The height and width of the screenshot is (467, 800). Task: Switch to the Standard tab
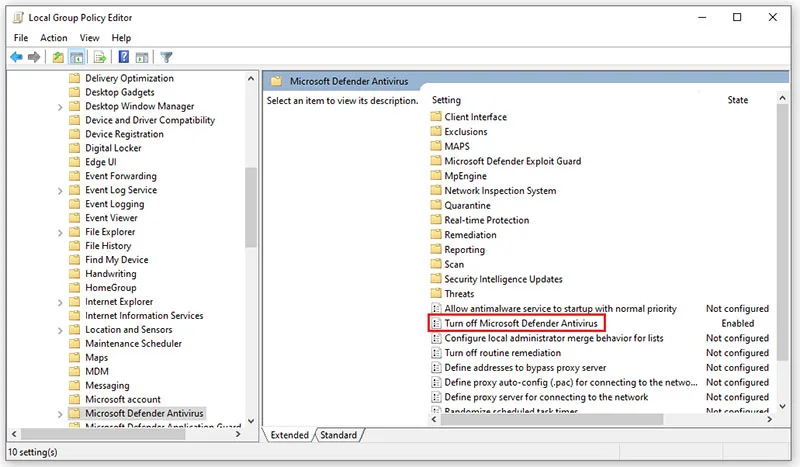pyautogui.click(x=338, y=435)
